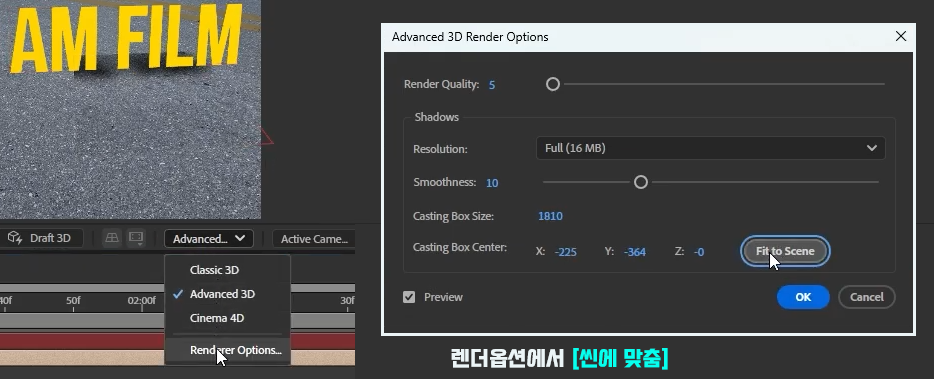Click the 02:00f timeline ruler marker
934x379 pixels.
tap(142, 300)
